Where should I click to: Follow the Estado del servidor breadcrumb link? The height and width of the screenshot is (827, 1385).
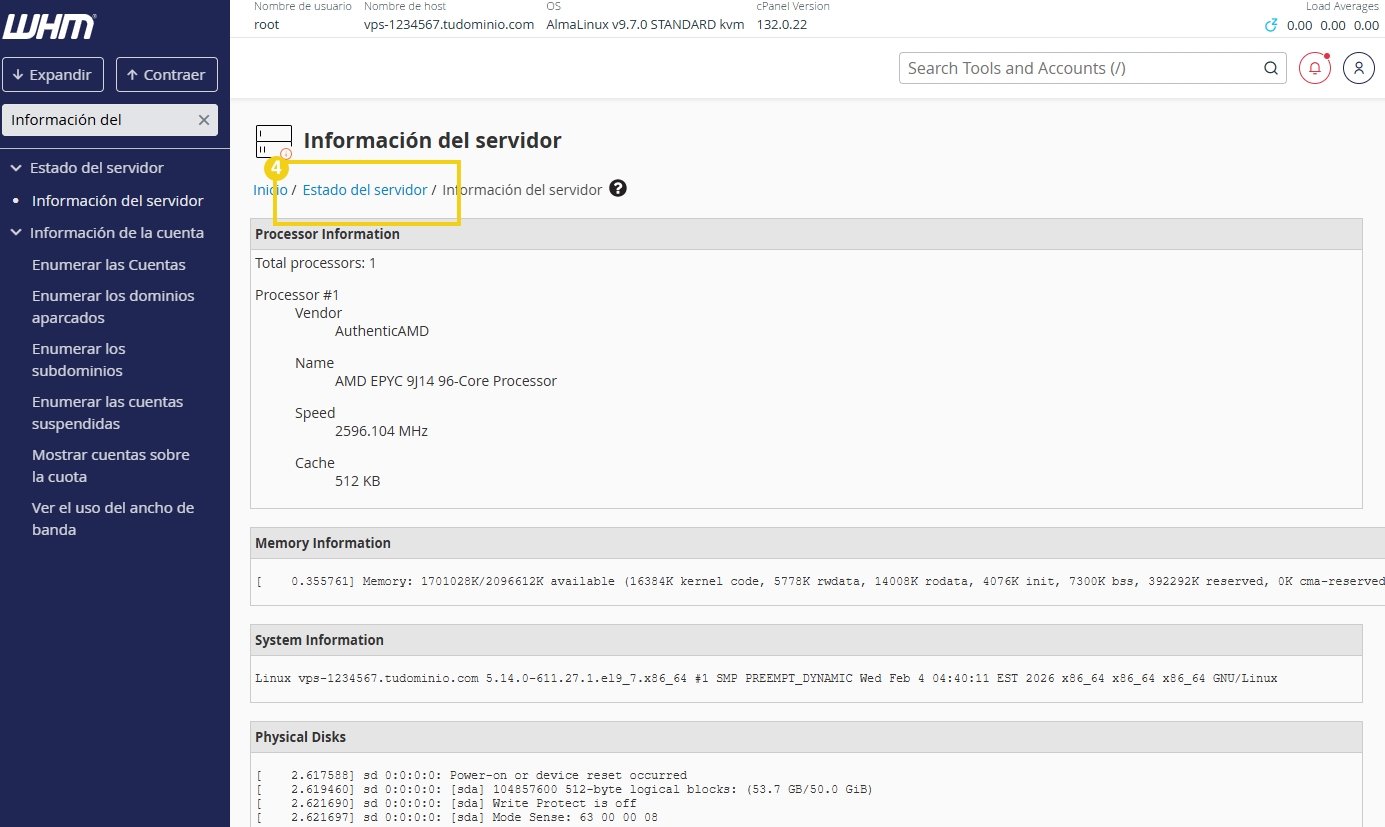coord(364,190)
